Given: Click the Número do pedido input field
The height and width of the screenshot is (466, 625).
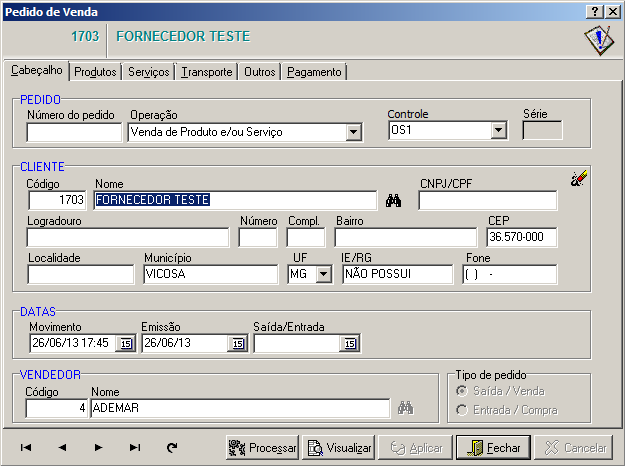Looking at the screenshot, I should 74,131.
